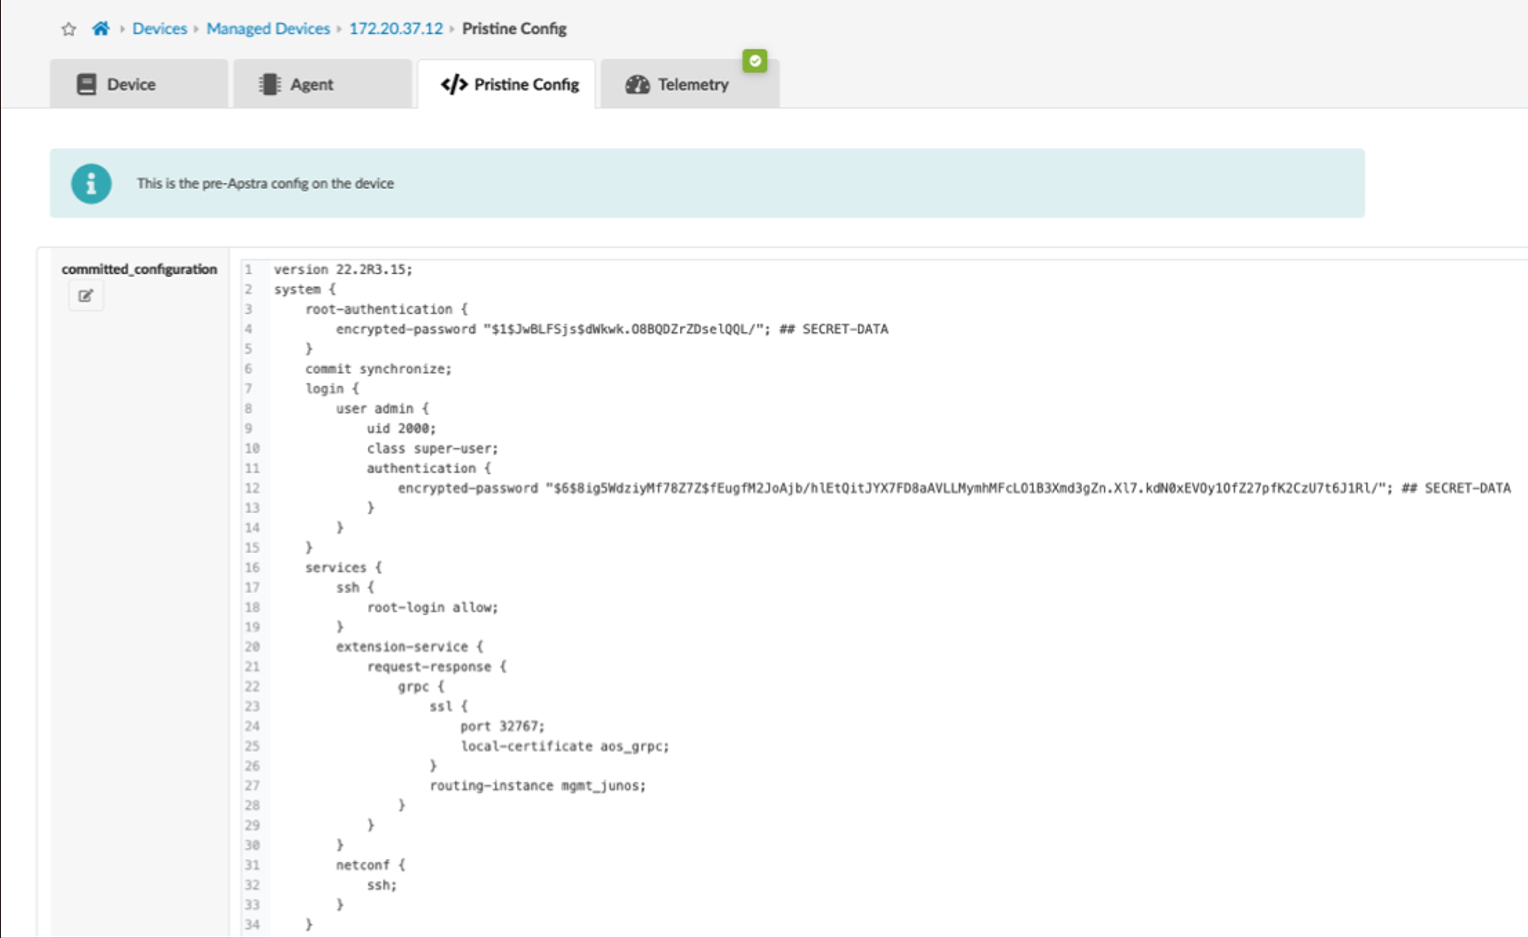This screenshot has height=938, width=1528.
Task: Click the edit pencil under committed_configuration
Action: point(86,296)
